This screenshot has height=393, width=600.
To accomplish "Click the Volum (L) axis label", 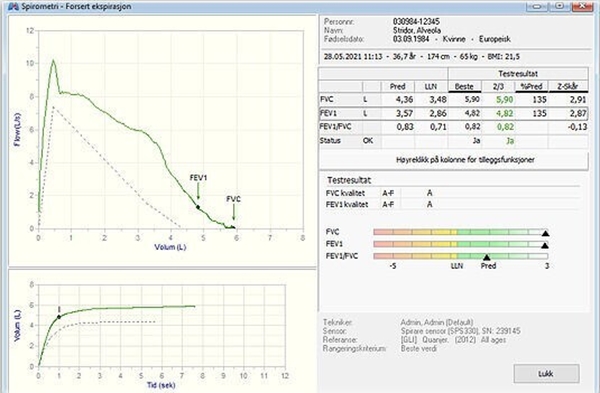I will (170, 247).
